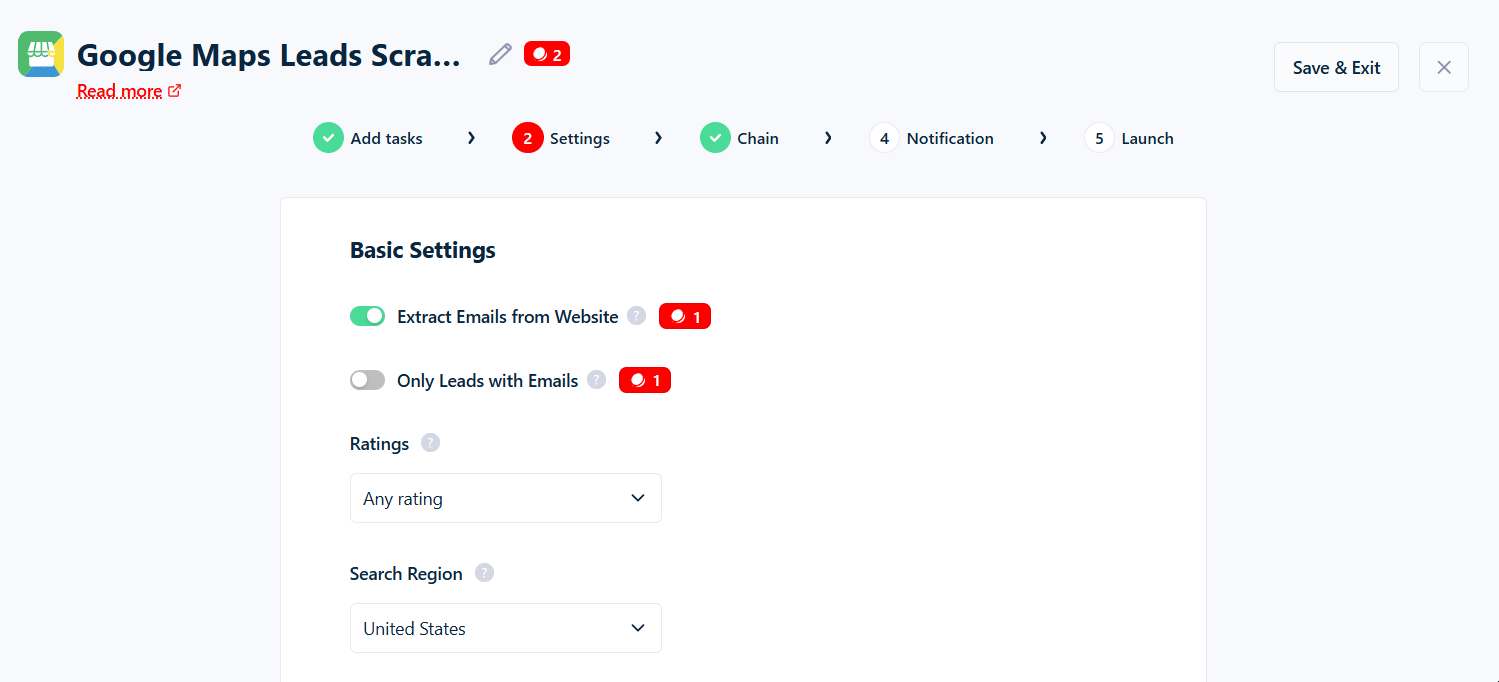
Task: Click the Extract Emails from Website label
Action: pyautogui.click(x=508, y=317)
